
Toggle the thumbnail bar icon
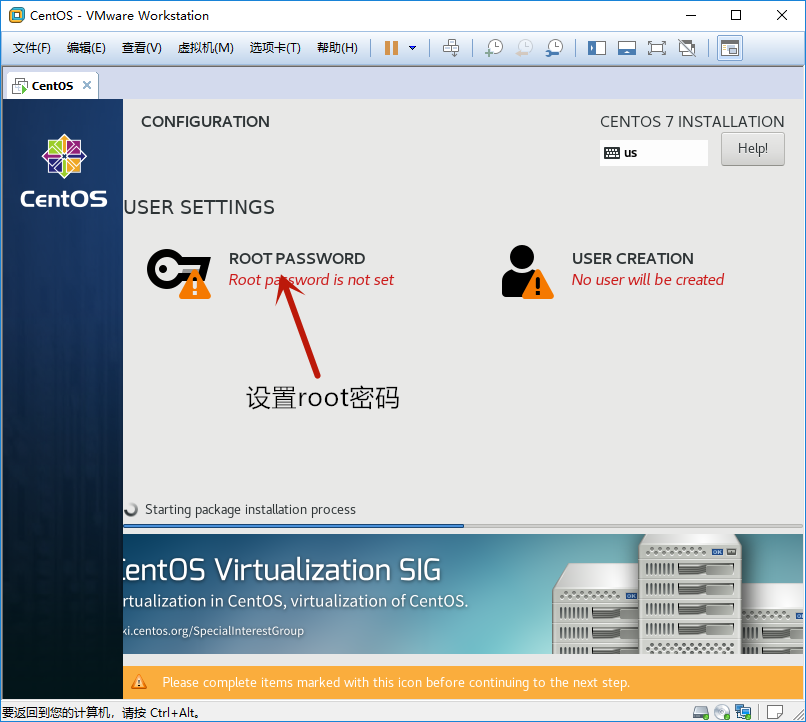coord(627,48)
